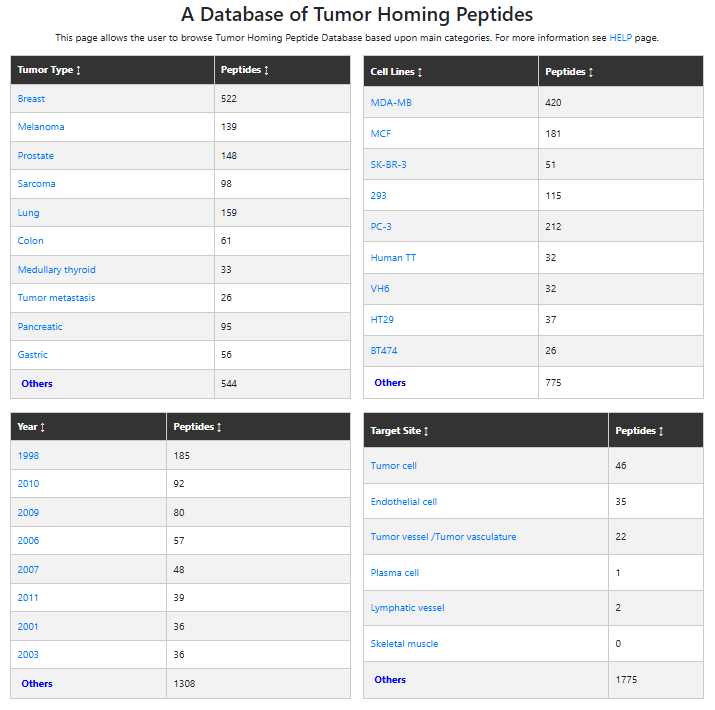
Task: Sort Peptides column in Year table
Action: (x=219, y=427)
